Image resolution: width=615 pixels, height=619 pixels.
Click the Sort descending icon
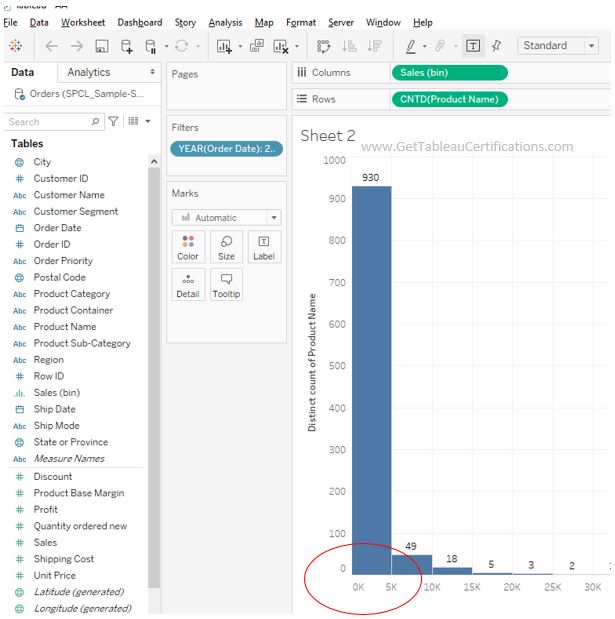[375, 46]
